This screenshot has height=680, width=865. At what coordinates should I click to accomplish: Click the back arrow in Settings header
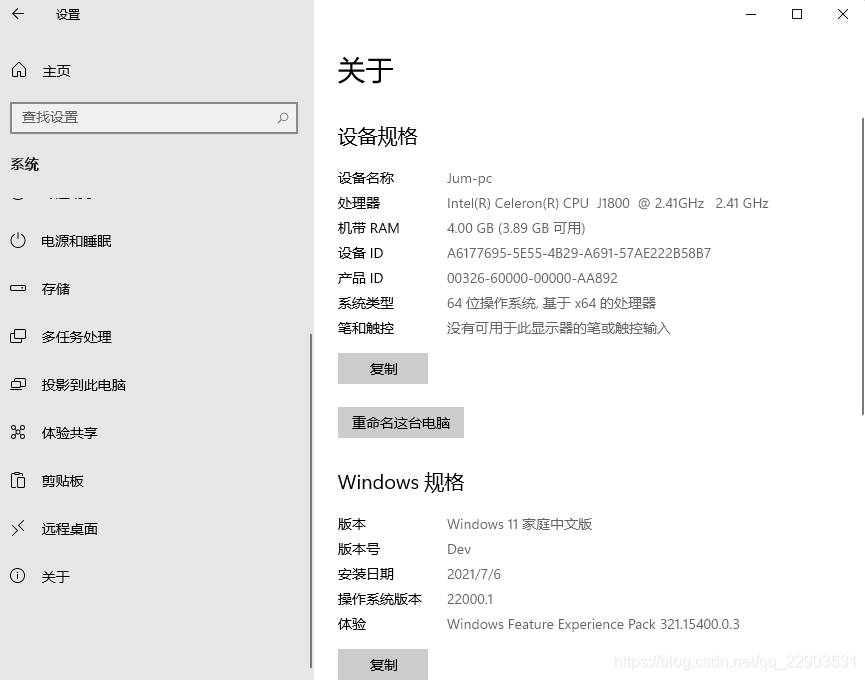(x=18, y=14)
